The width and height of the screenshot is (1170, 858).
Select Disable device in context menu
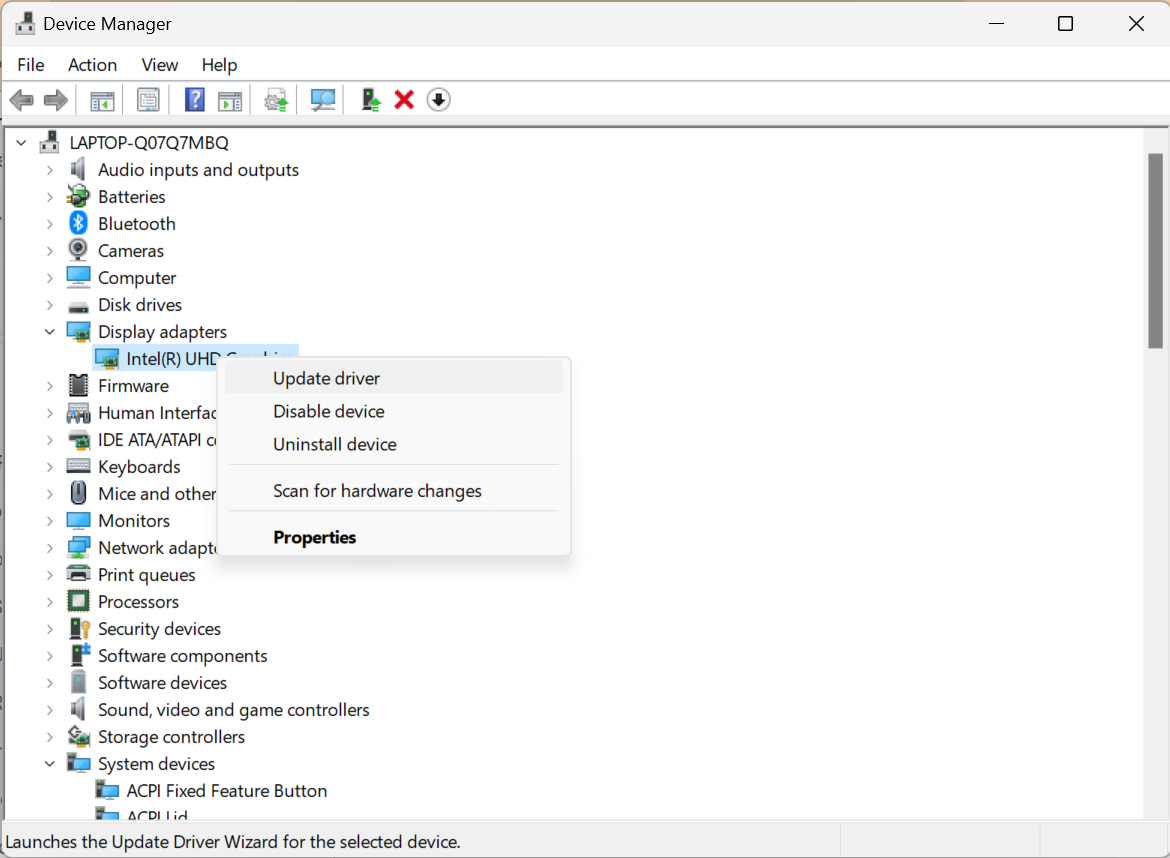tap(328, 411)
